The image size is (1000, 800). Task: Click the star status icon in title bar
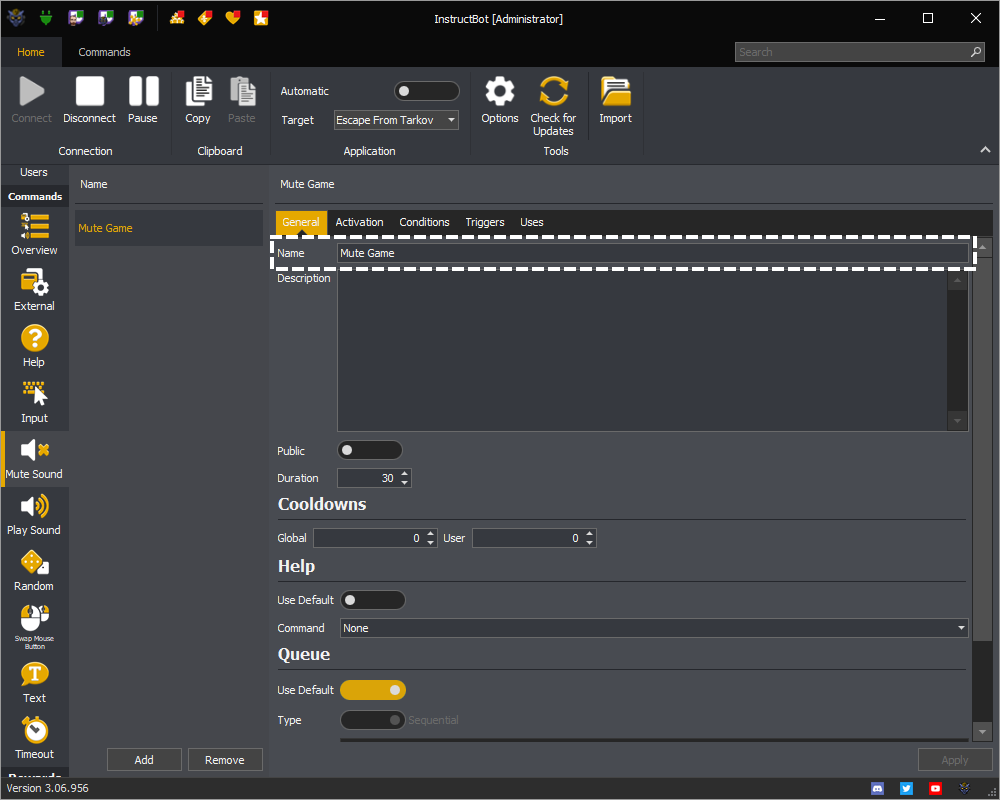[x=261, y=18]
